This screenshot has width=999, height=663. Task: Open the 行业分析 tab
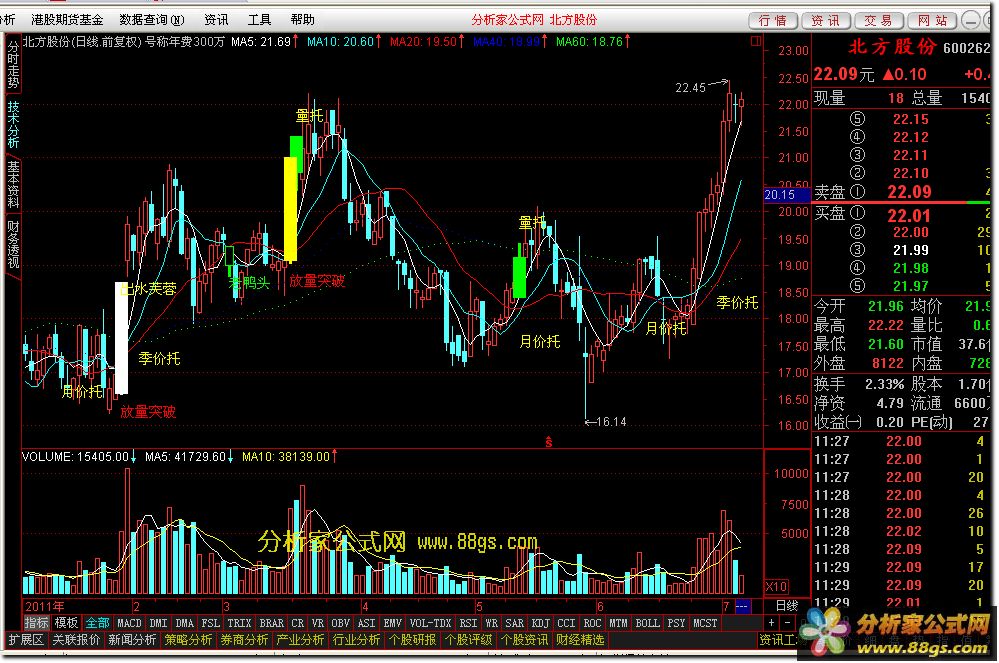point(357,639)
